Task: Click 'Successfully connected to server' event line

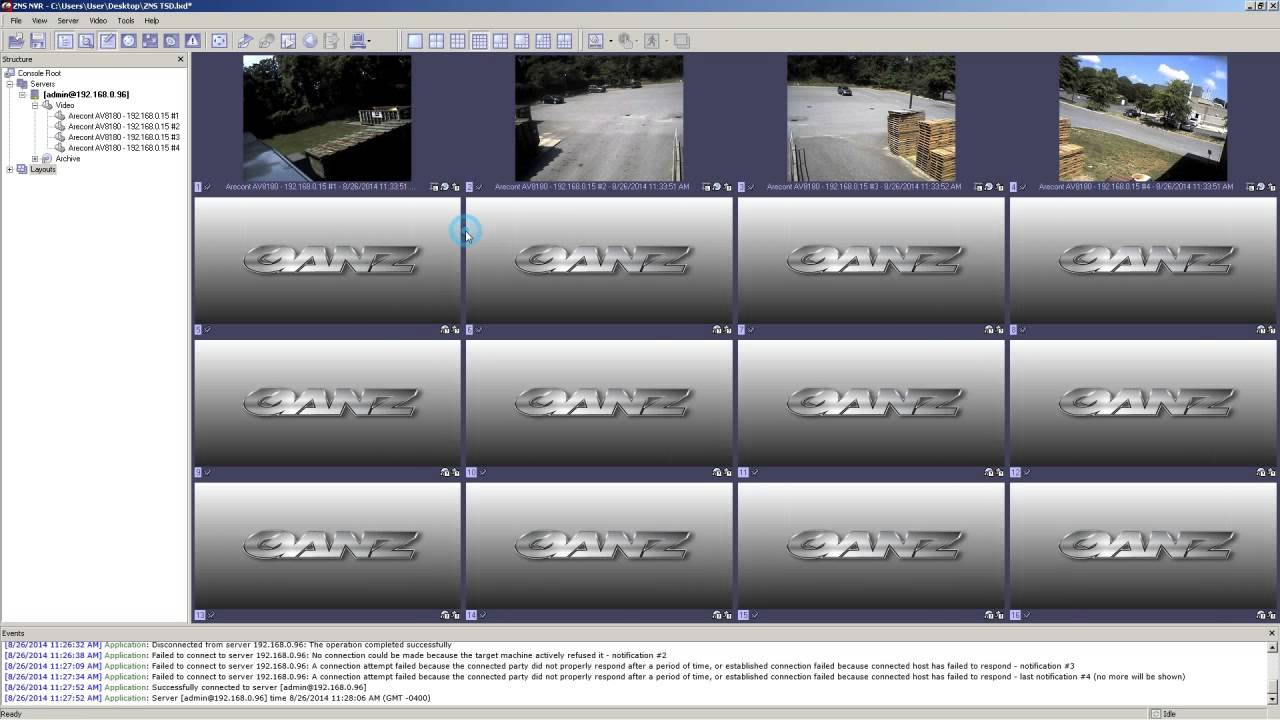Action: point(185,688)
